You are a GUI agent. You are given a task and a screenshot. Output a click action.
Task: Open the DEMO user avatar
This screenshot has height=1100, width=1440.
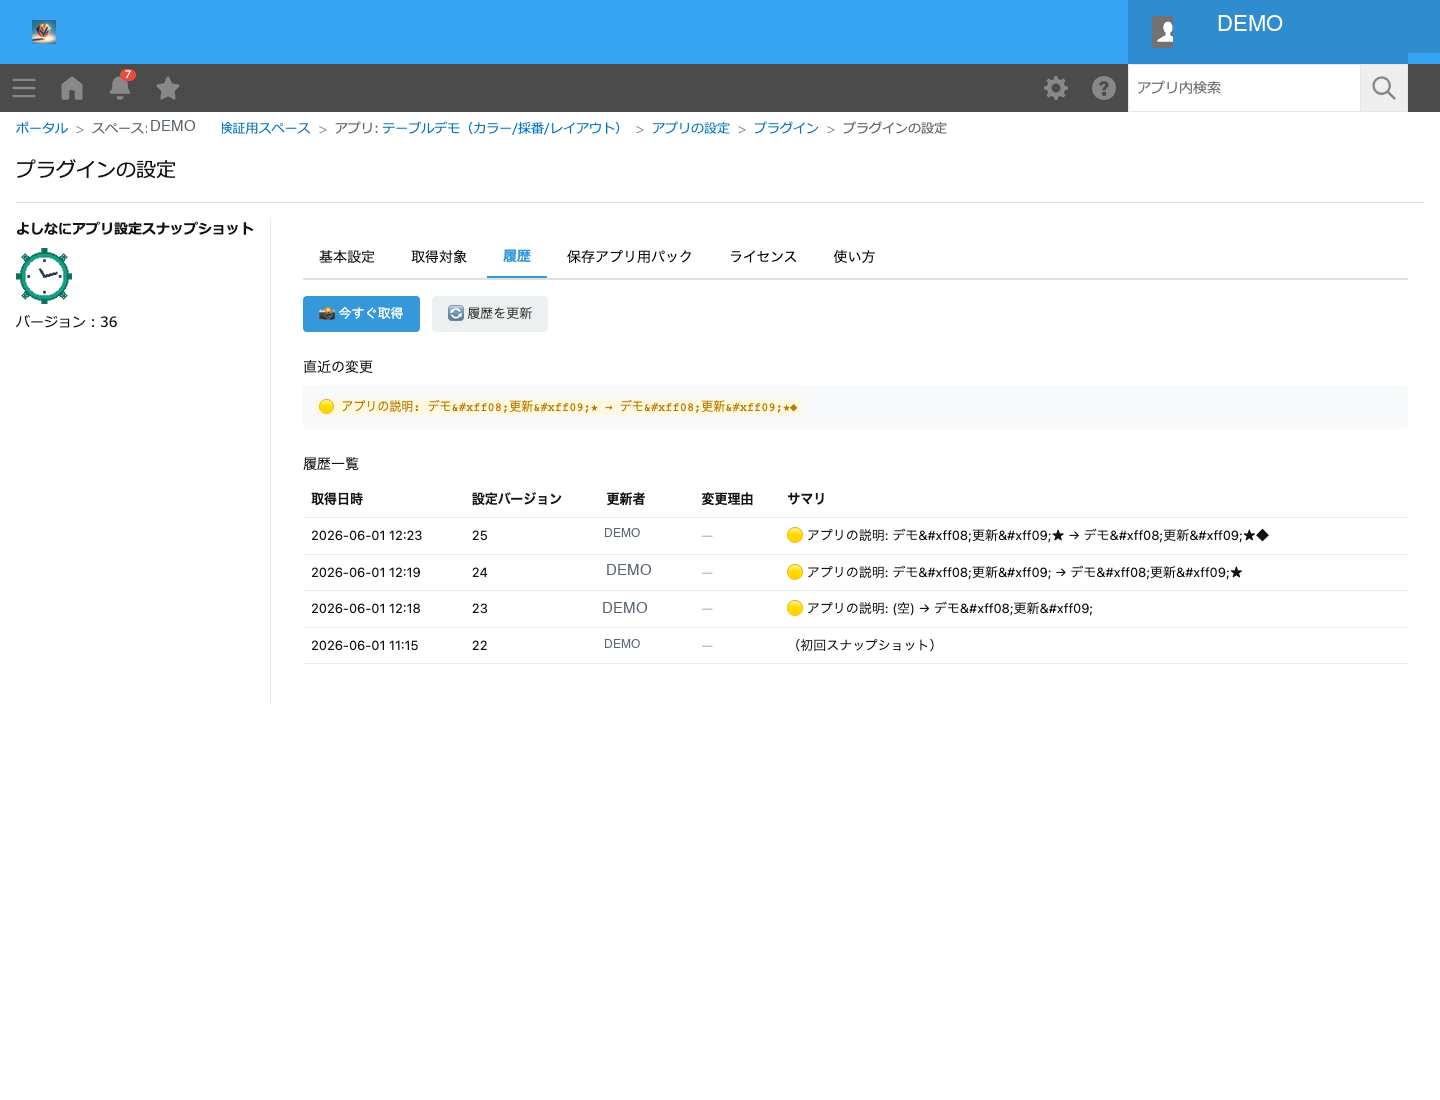(1163, 32)
